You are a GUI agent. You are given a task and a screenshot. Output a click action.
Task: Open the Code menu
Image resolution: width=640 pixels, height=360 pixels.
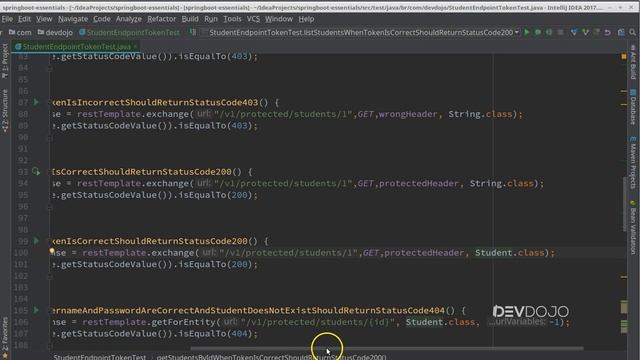tap(102, 19)
